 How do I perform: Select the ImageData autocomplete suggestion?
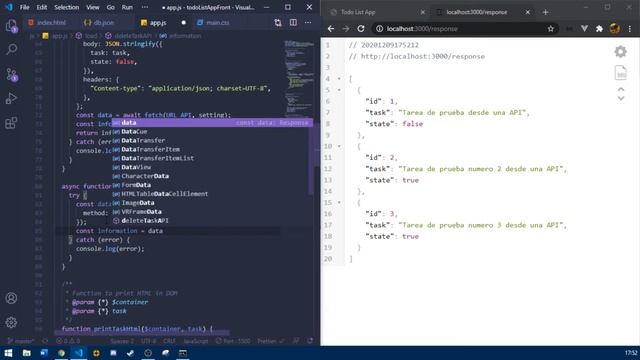[211, 203]
